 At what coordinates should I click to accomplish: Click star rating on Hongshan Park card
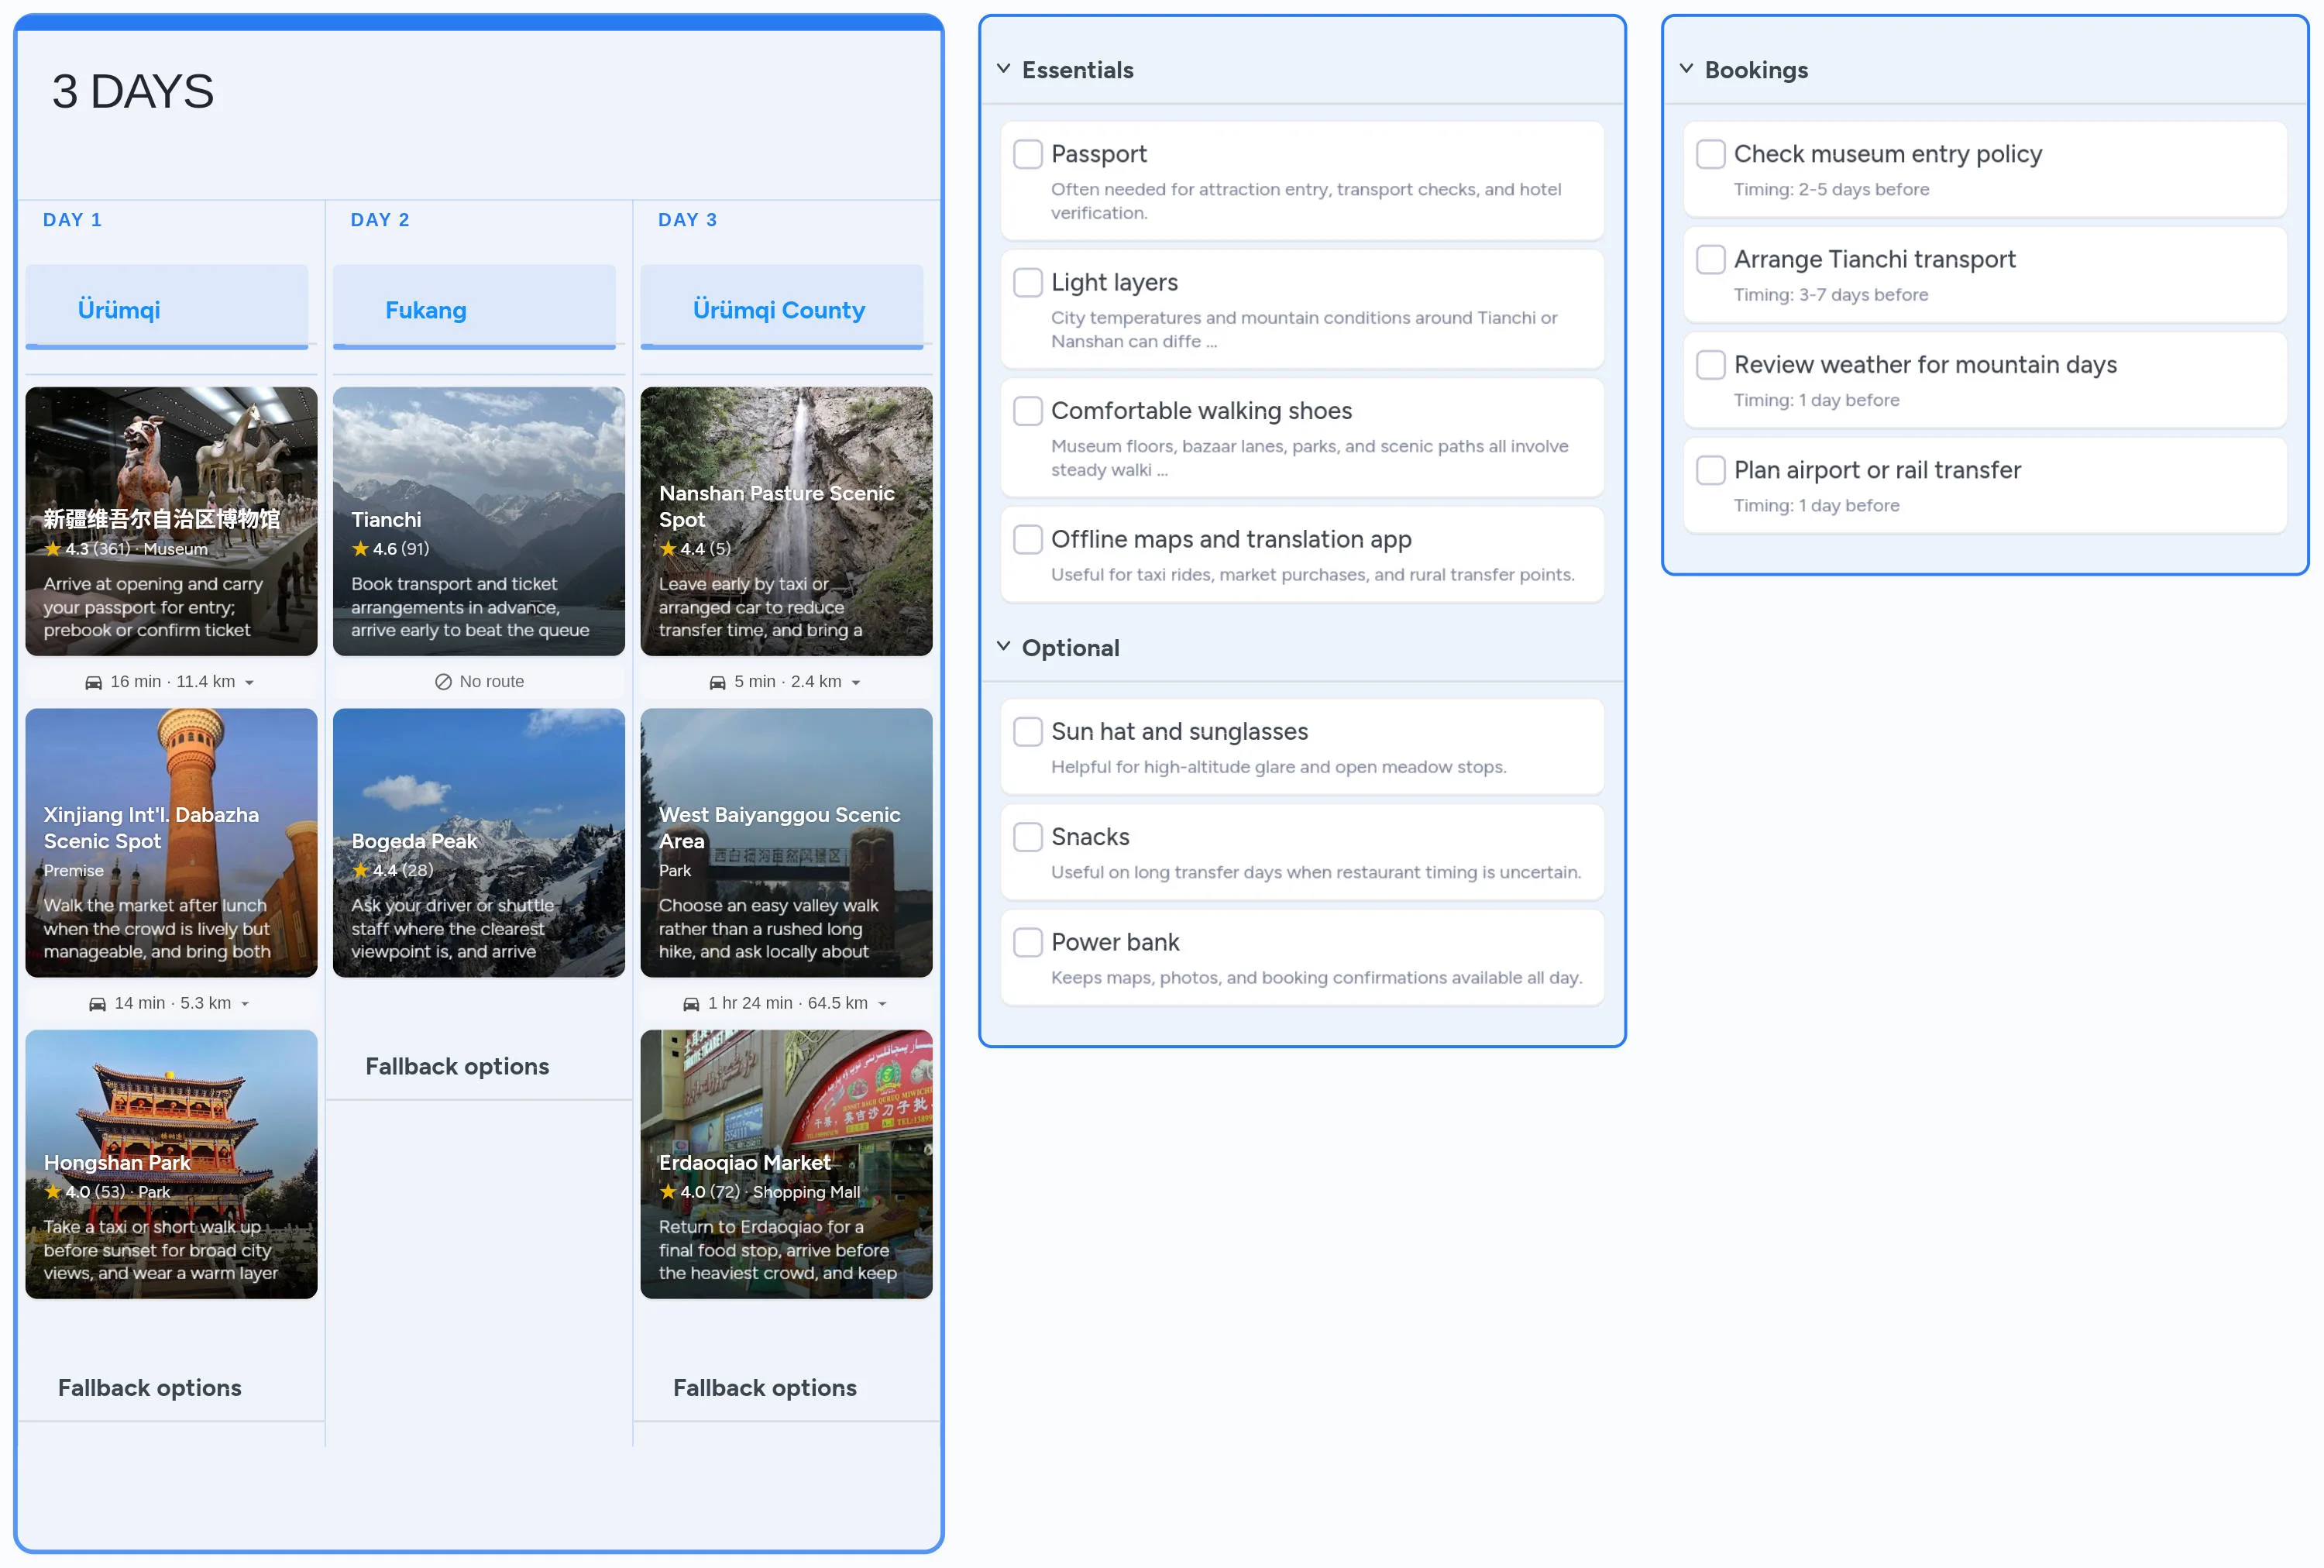(53, 1192)
